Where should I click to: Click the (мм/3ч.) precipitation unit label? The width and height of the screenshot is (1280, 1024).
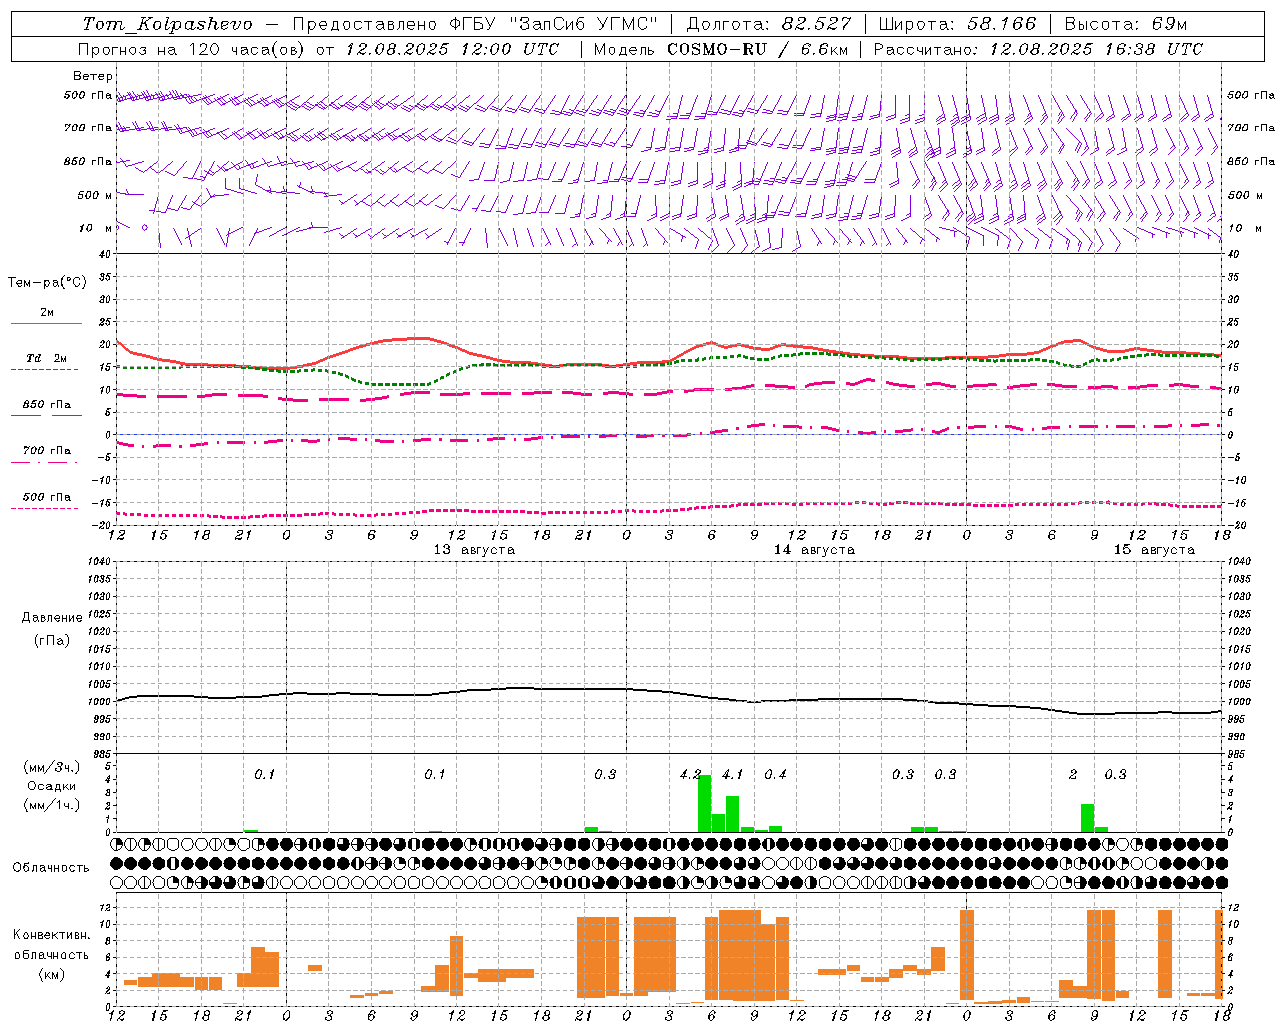pos(52,768)
